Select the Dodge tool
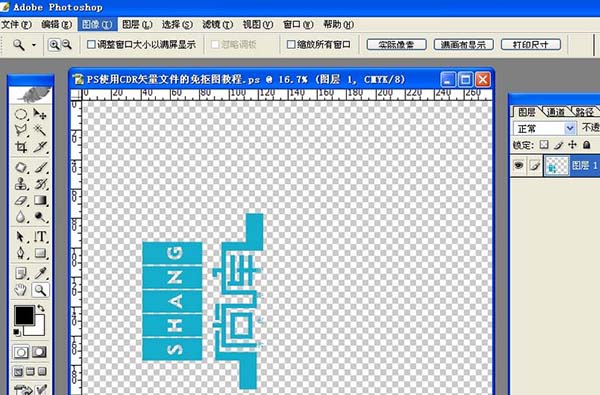Image resolution: width=600 pixels, height=395 pixels. [x=40, y=217]
